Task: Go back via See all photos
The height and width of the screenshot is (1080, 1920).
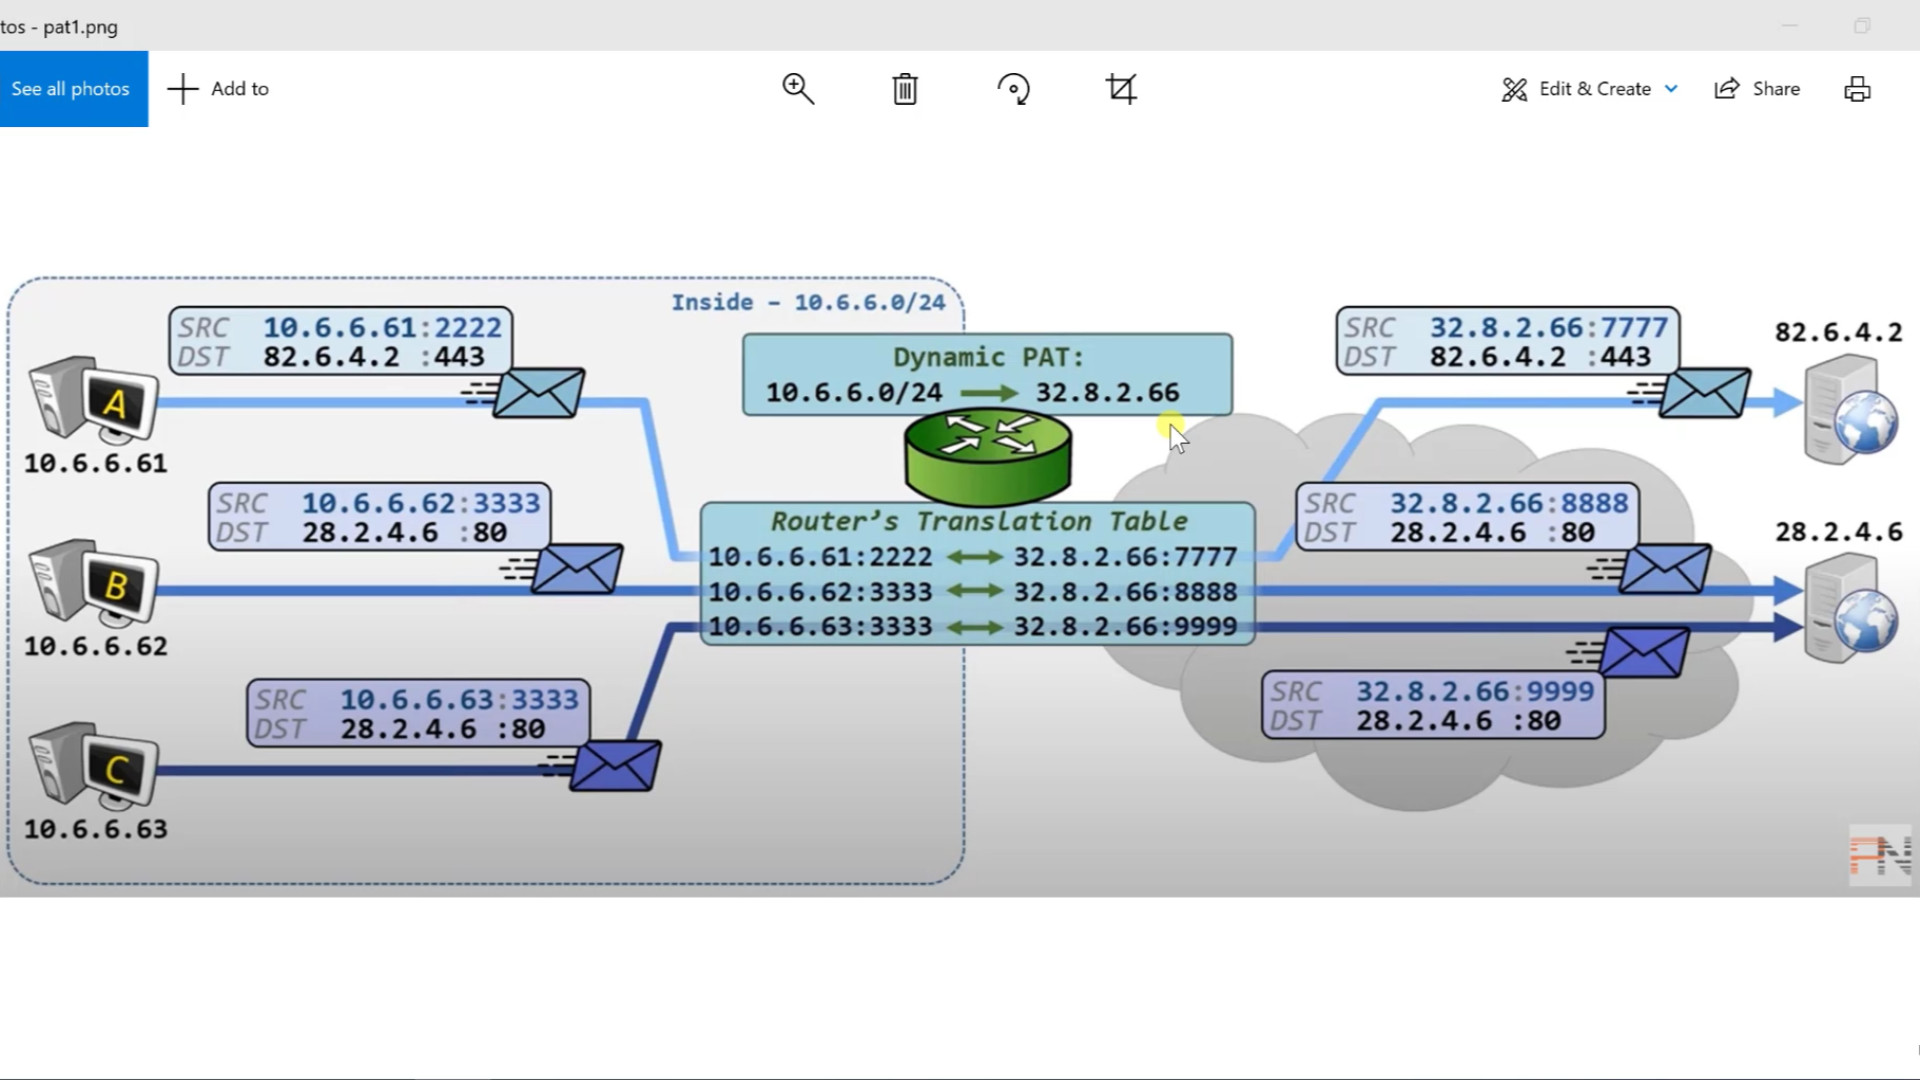Action: click(71, 89)
